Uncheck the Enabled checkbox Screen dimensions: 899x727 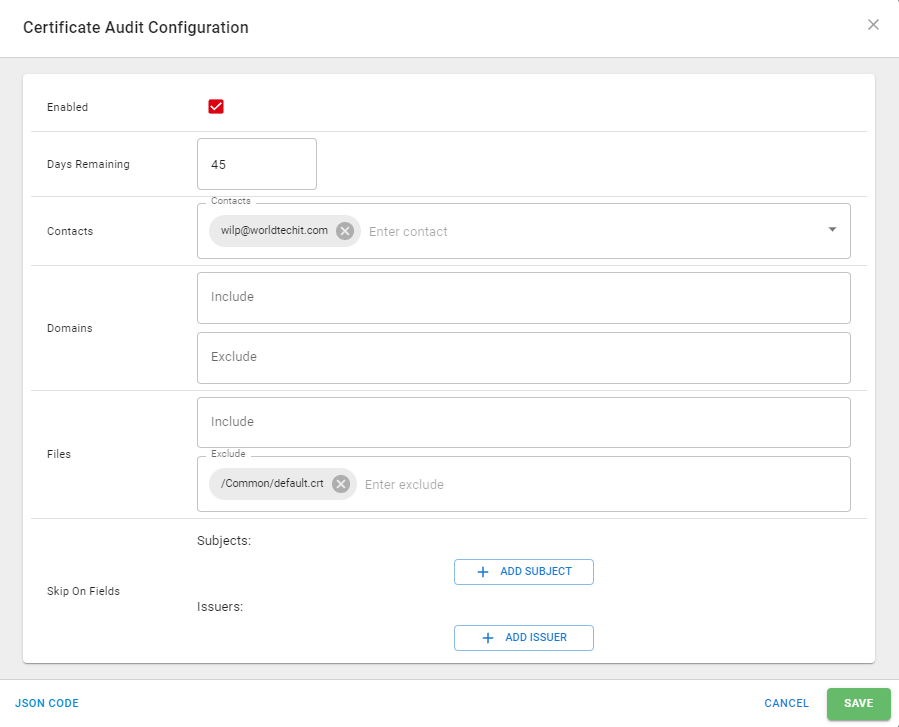pos(216,107)
